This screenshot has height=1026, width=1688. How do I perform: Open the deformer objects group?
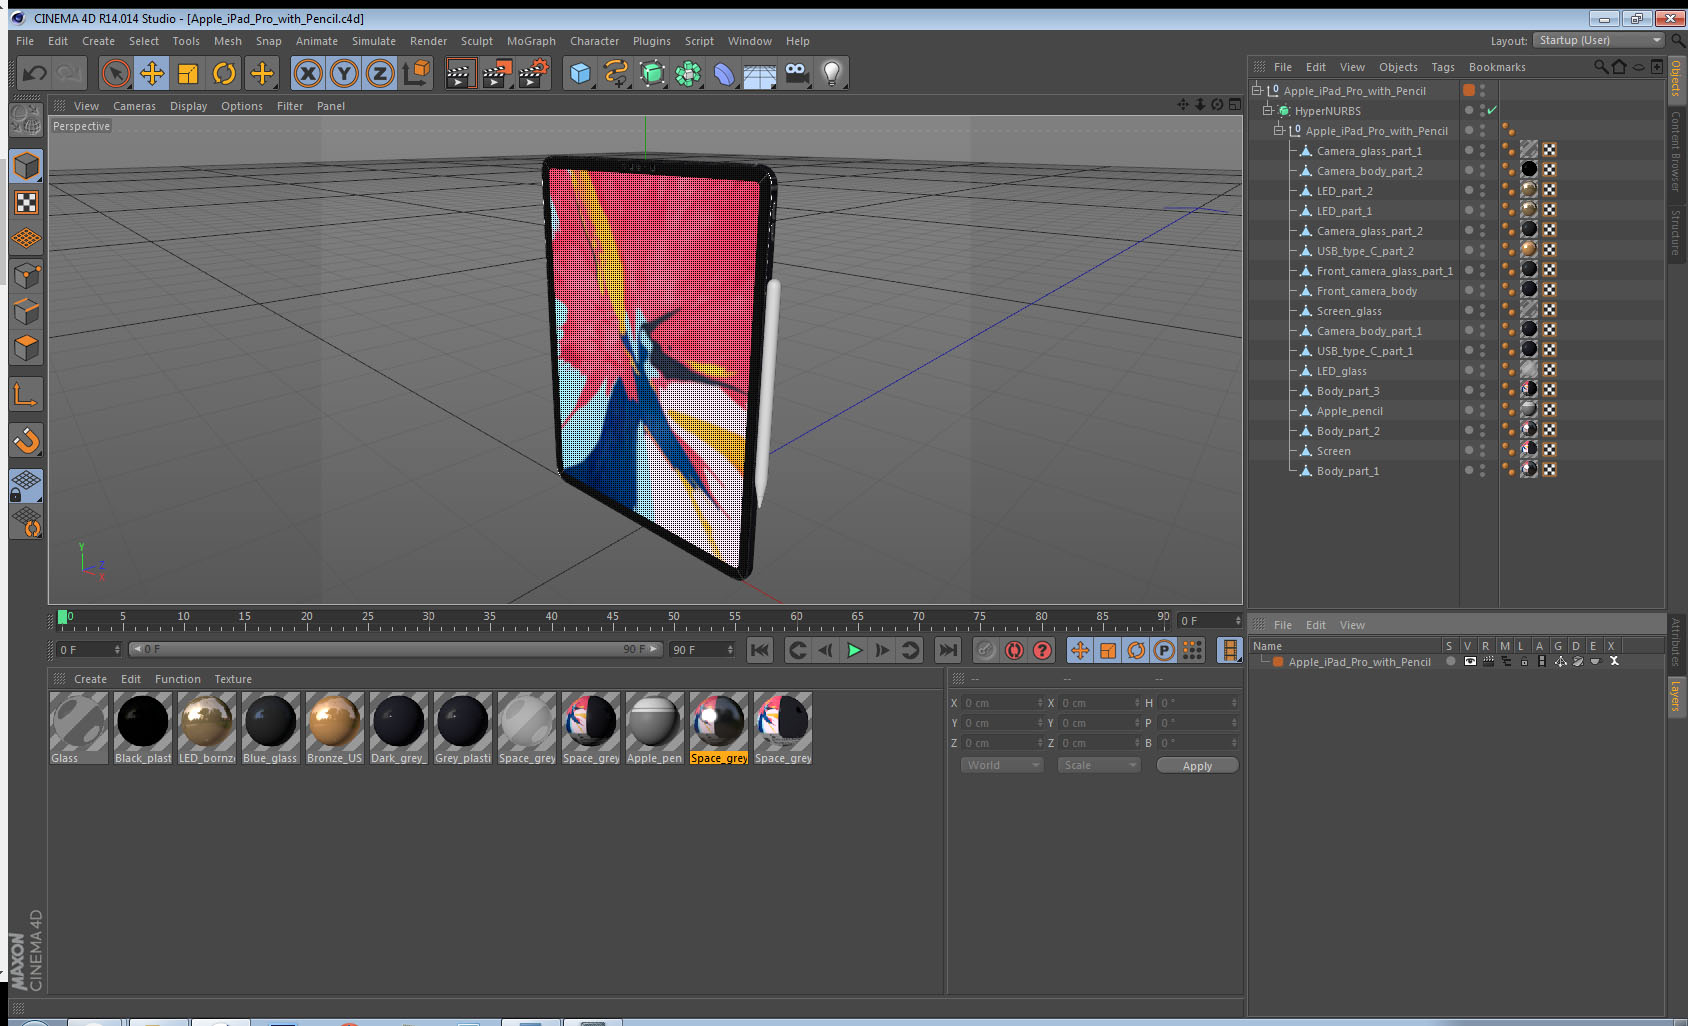pyautogui.click(x=724, y=73)
